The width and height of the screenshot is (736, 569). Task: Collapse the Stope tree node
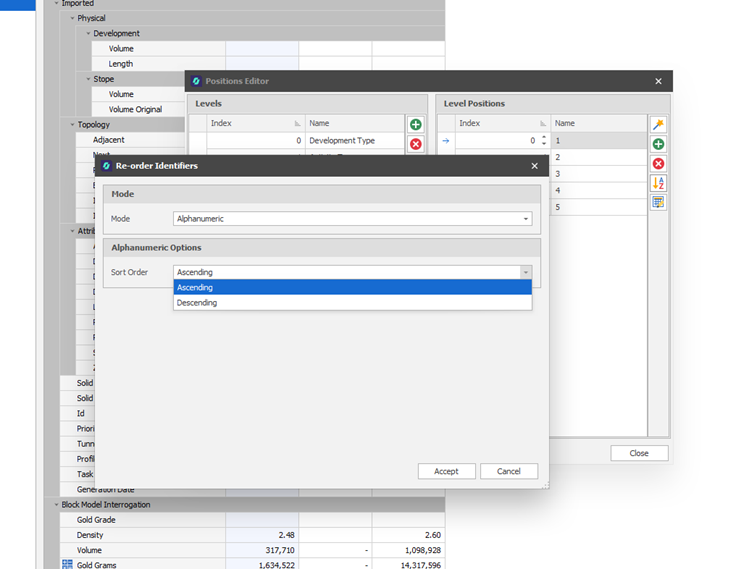[88, 79]
